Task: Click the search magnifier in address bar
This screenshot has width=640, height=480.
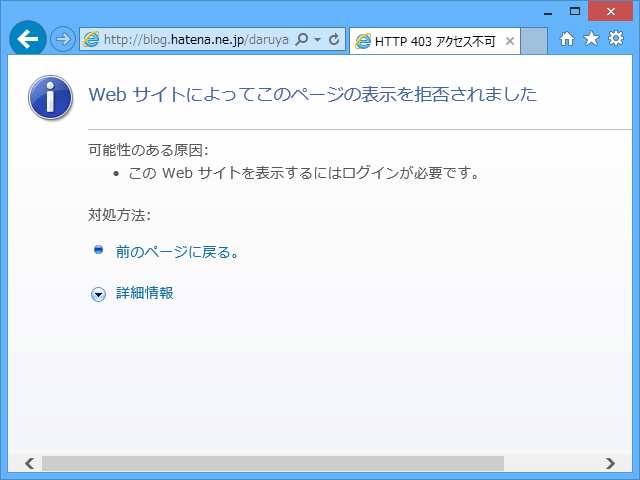Action: (x=302, y=39)
